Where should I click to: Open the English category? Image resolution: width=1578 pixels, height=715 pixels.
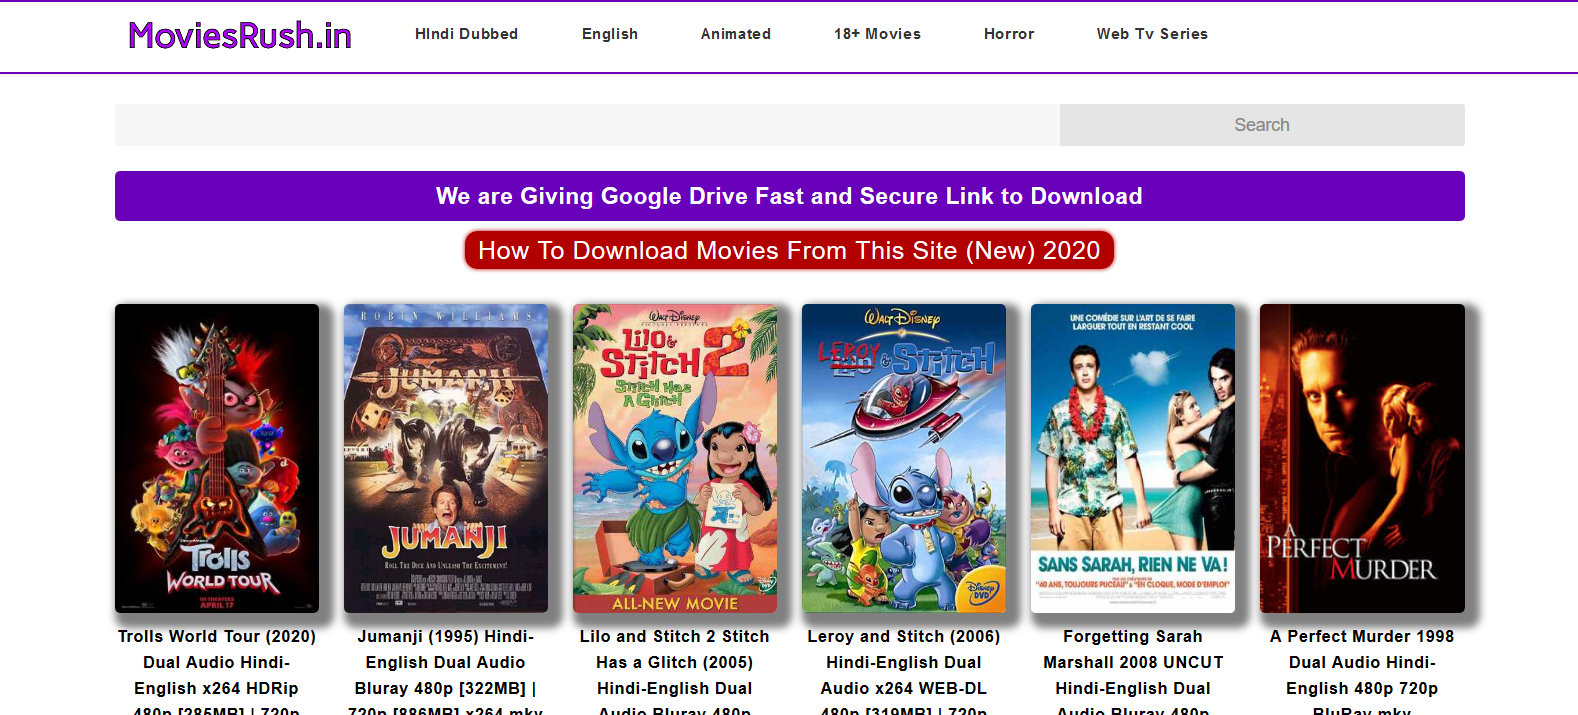pyautogui.click(x=610, y=34)
